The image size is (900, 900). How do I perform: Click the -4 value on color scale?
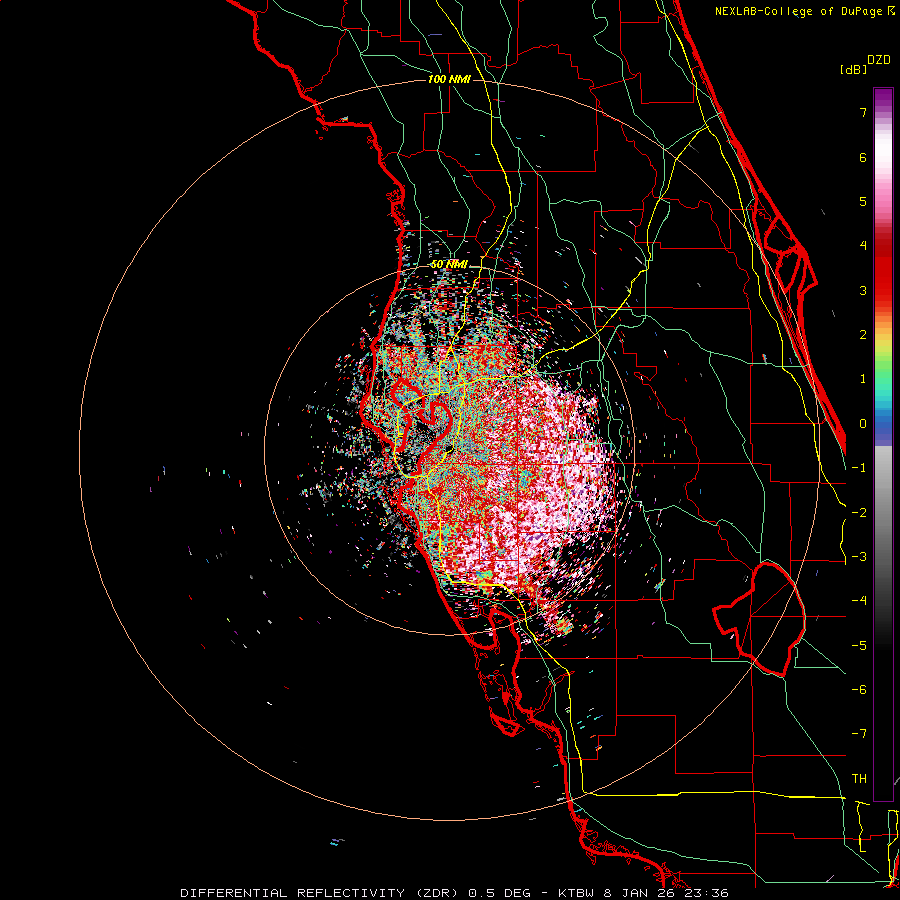(859, 601)
